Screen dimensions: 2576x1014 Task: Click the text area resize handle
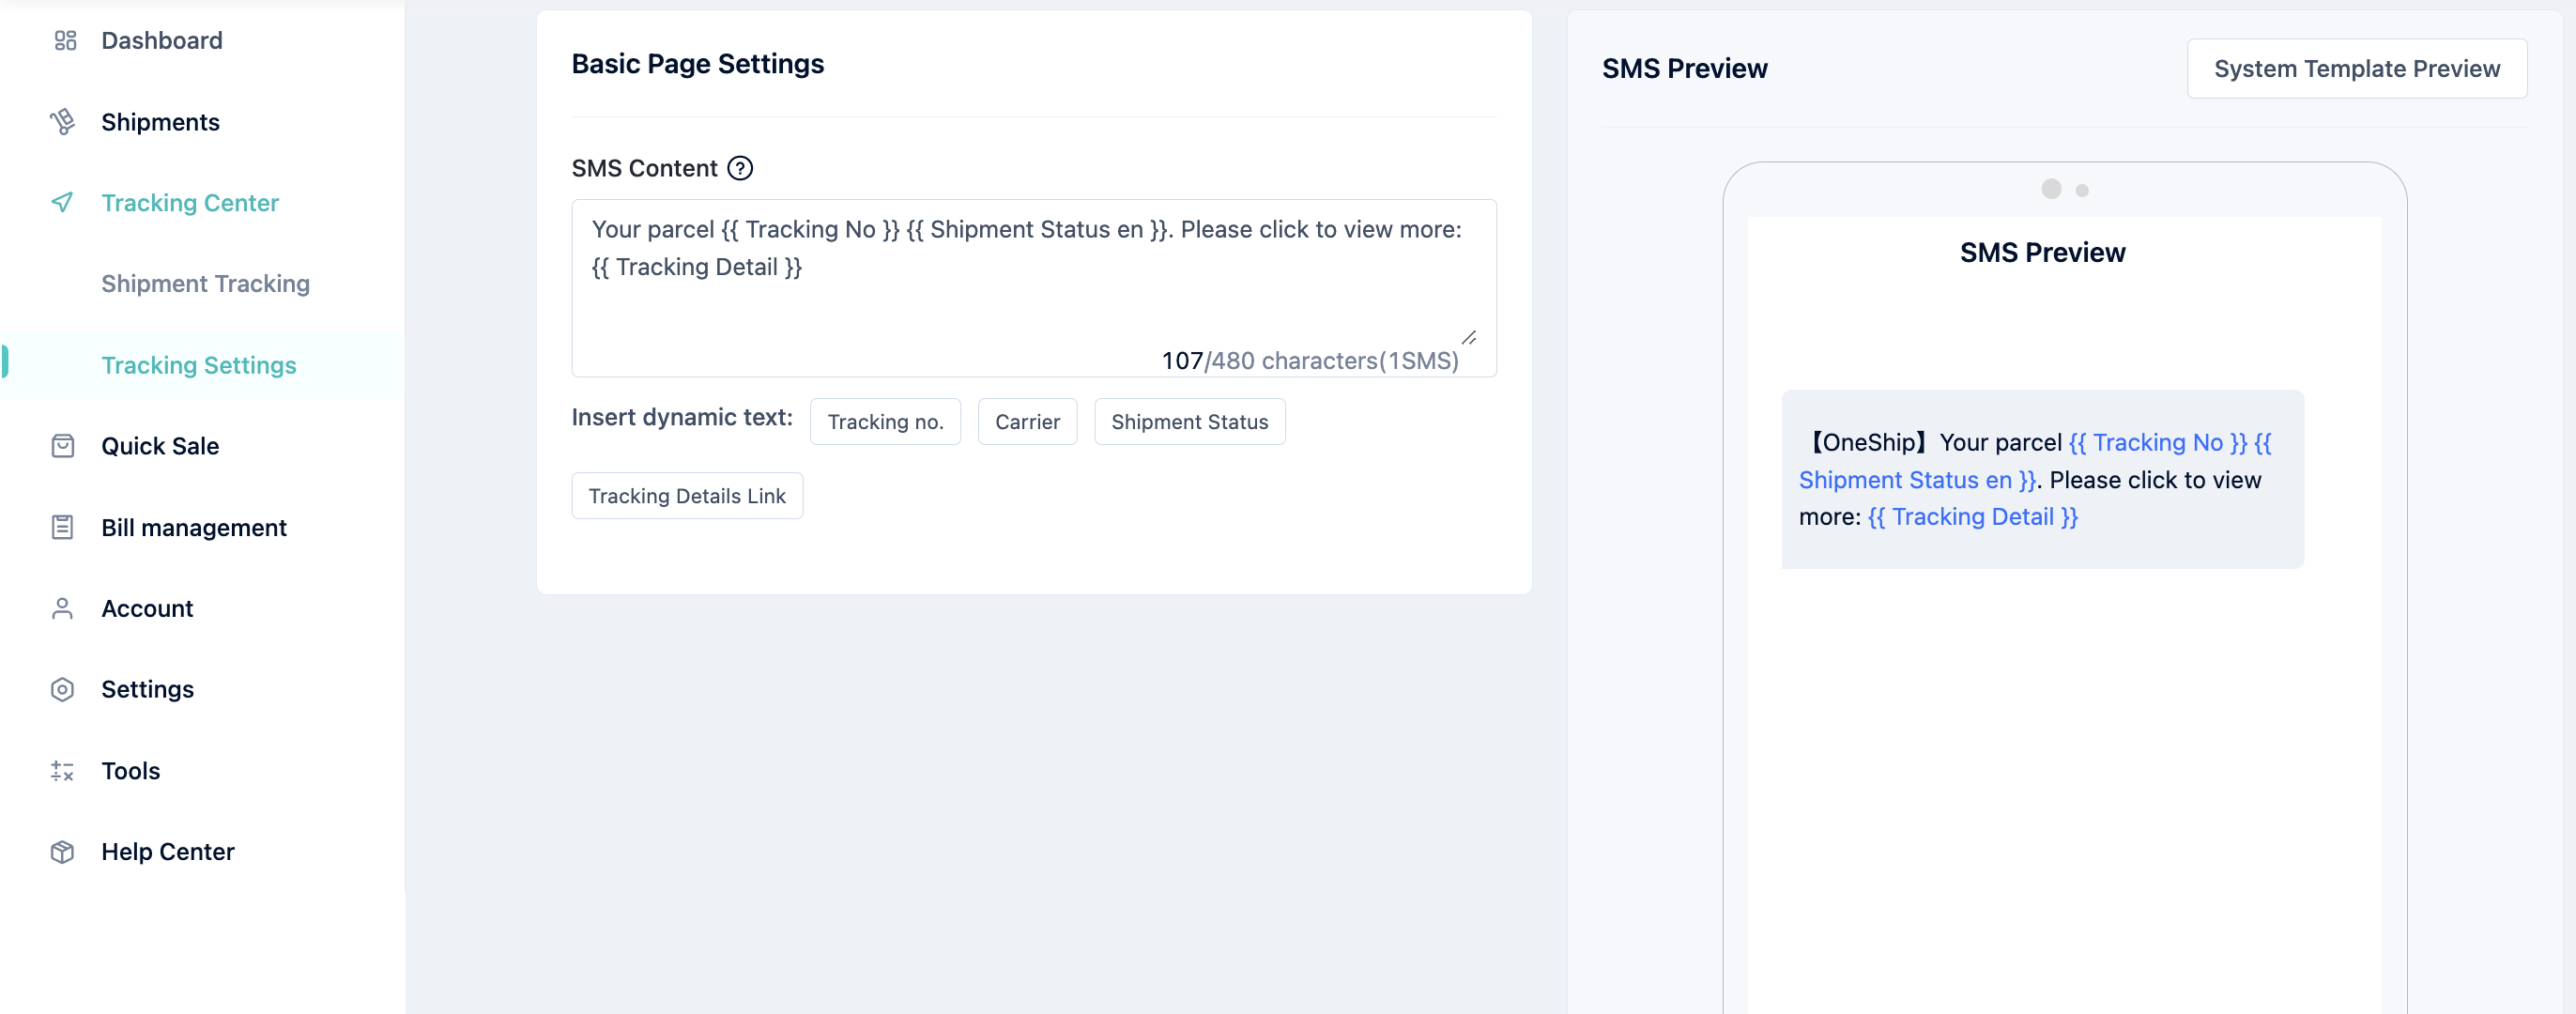pyautogui.click(x=1468, y=338)
